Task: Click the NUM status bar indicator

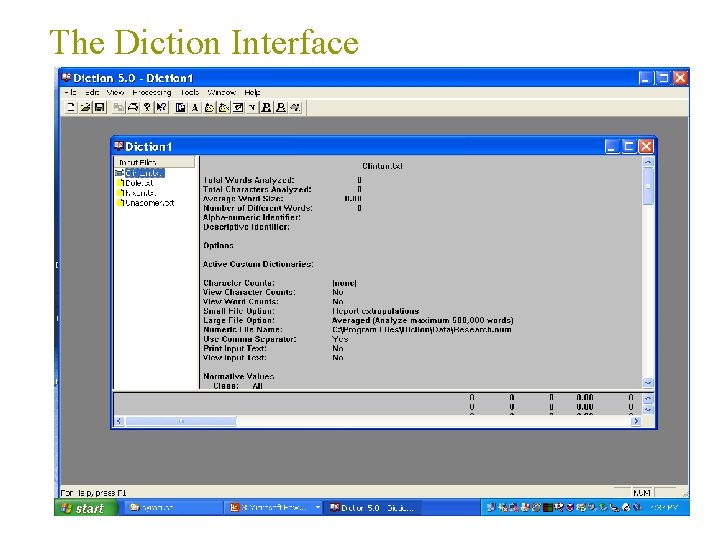Action: [x=641, y=493]
